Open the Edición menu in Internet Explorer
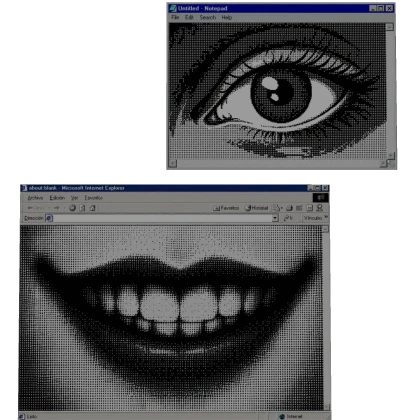The width and height of the screenshot is (420, 420). (57, 198)
